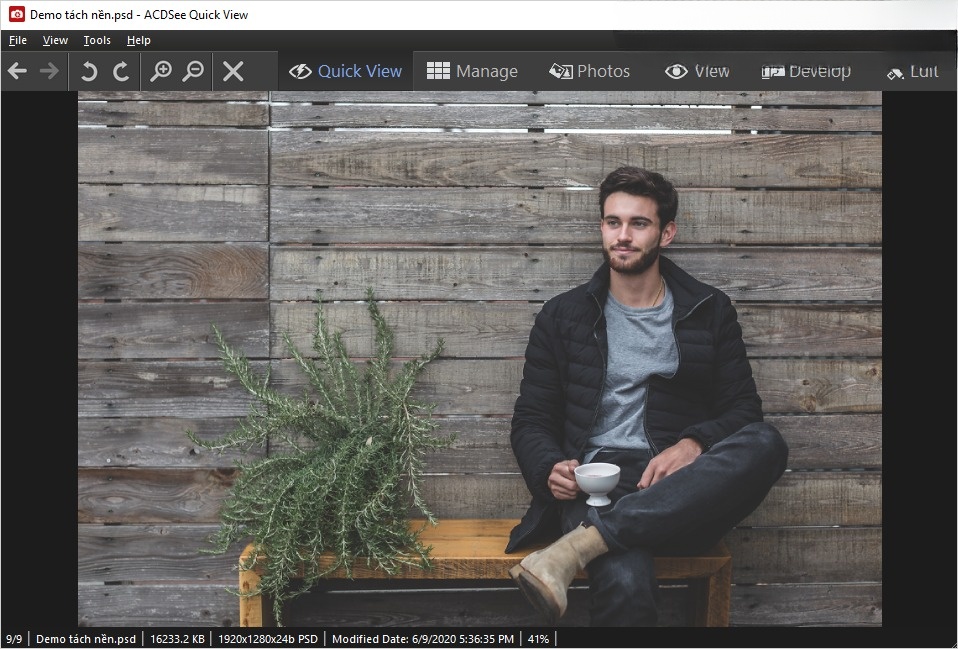Open the File menu
This screenshot has height=649, width=958.
pos(18,40)
